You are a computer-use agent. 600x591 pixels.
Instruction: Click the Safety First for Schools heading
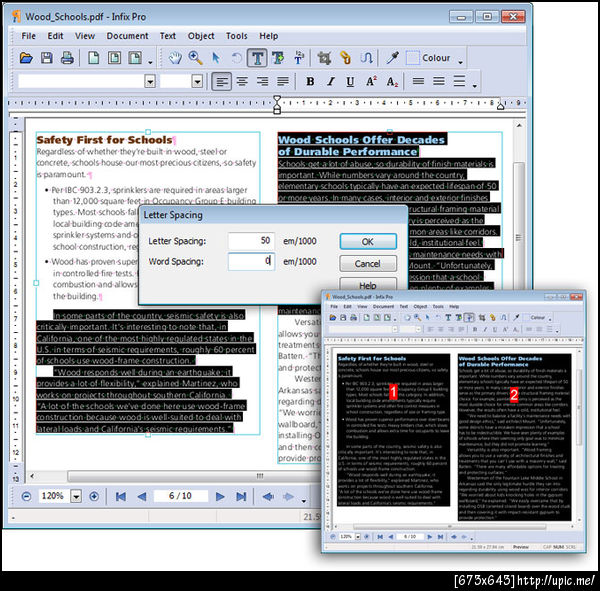point(104,140)
